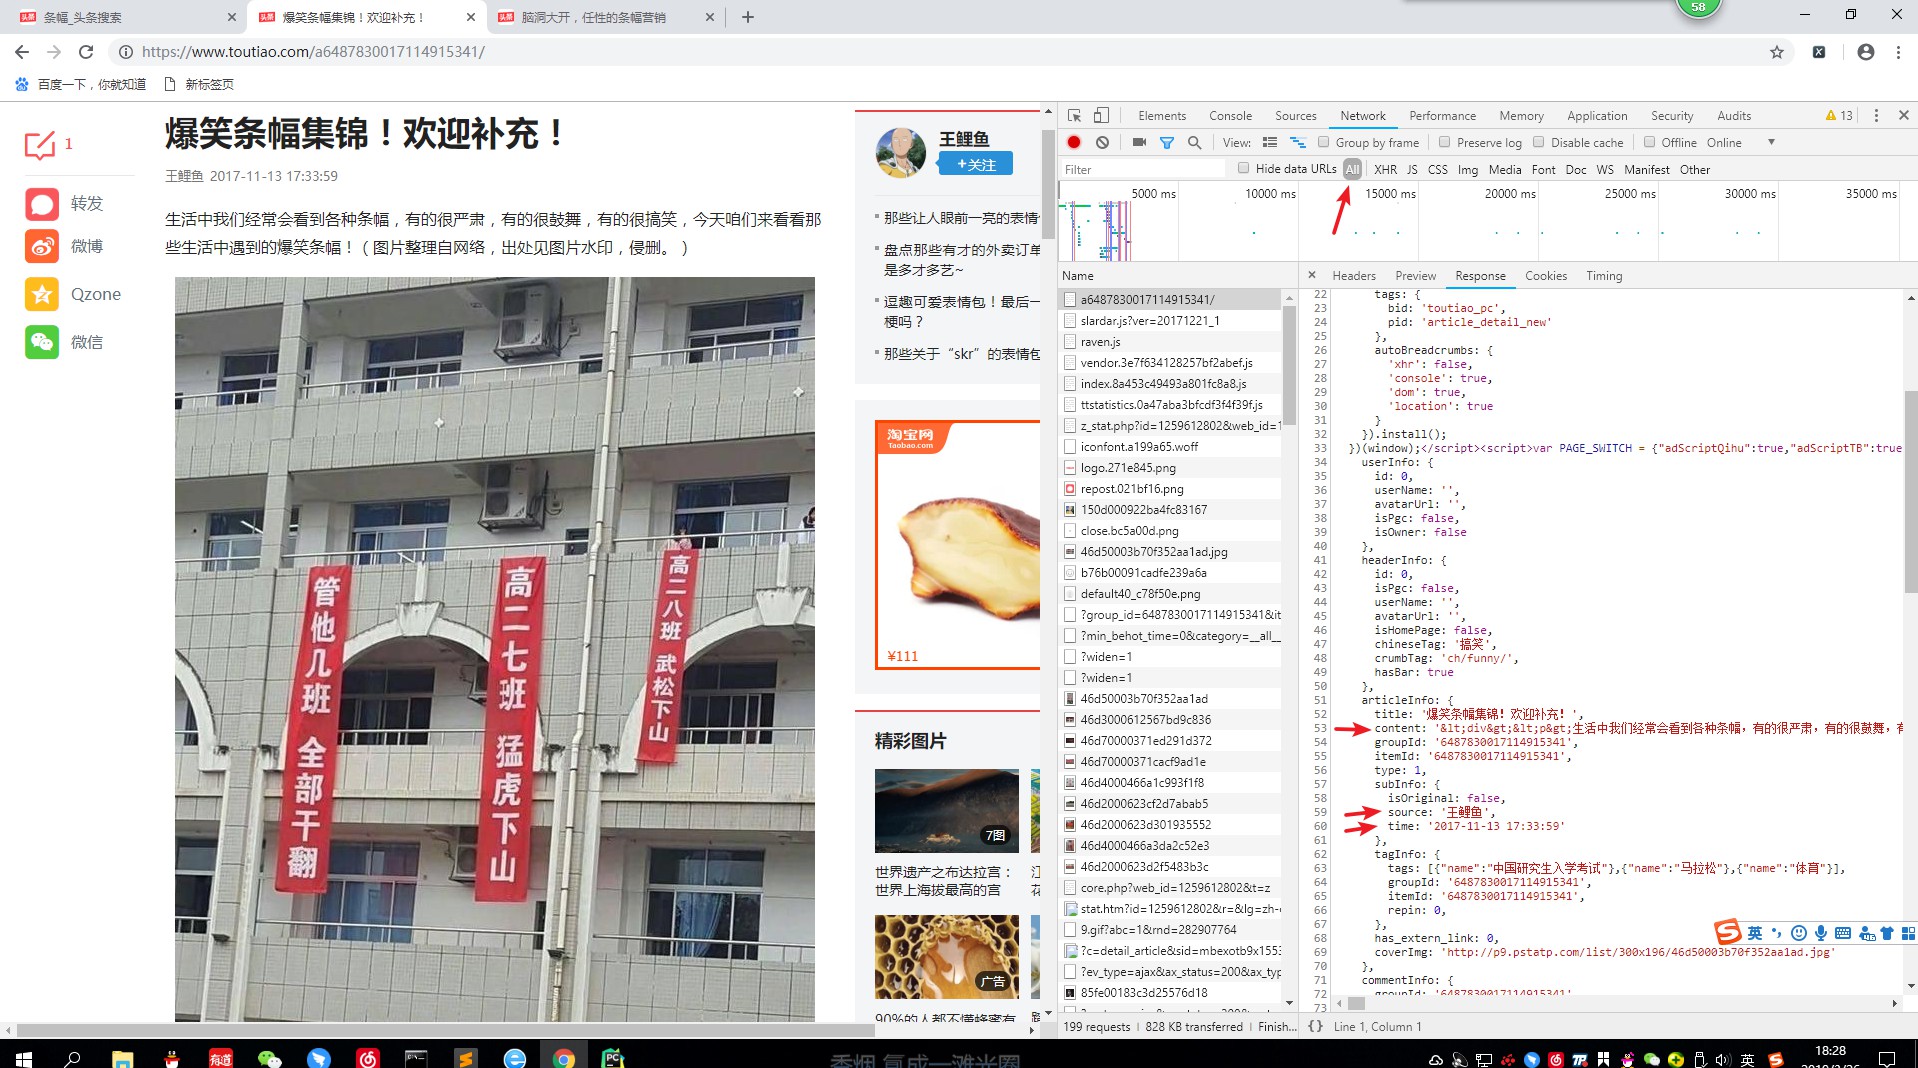Select the All request type filter
The width and height of the screenshot is (1918, 1068).
tap(1352, 170)
